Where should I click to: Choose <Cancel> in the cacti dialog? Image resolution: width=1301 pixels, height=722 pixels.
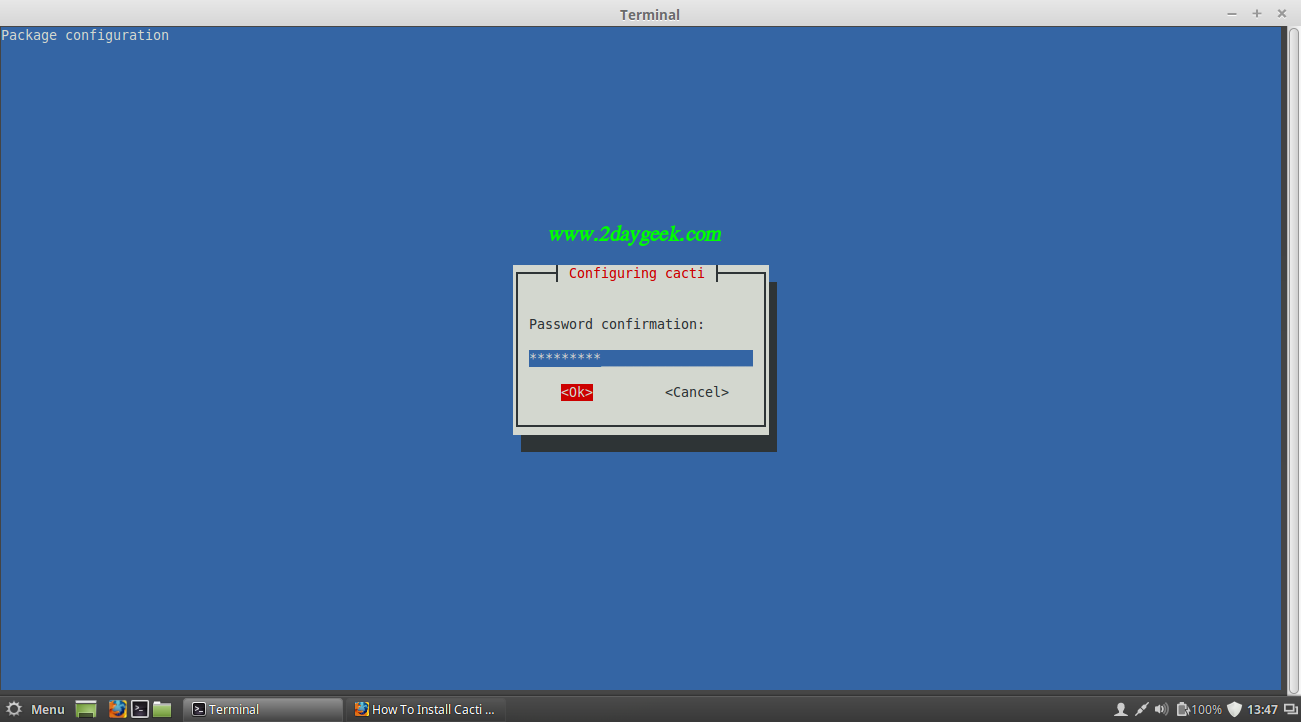coord(697,393)
